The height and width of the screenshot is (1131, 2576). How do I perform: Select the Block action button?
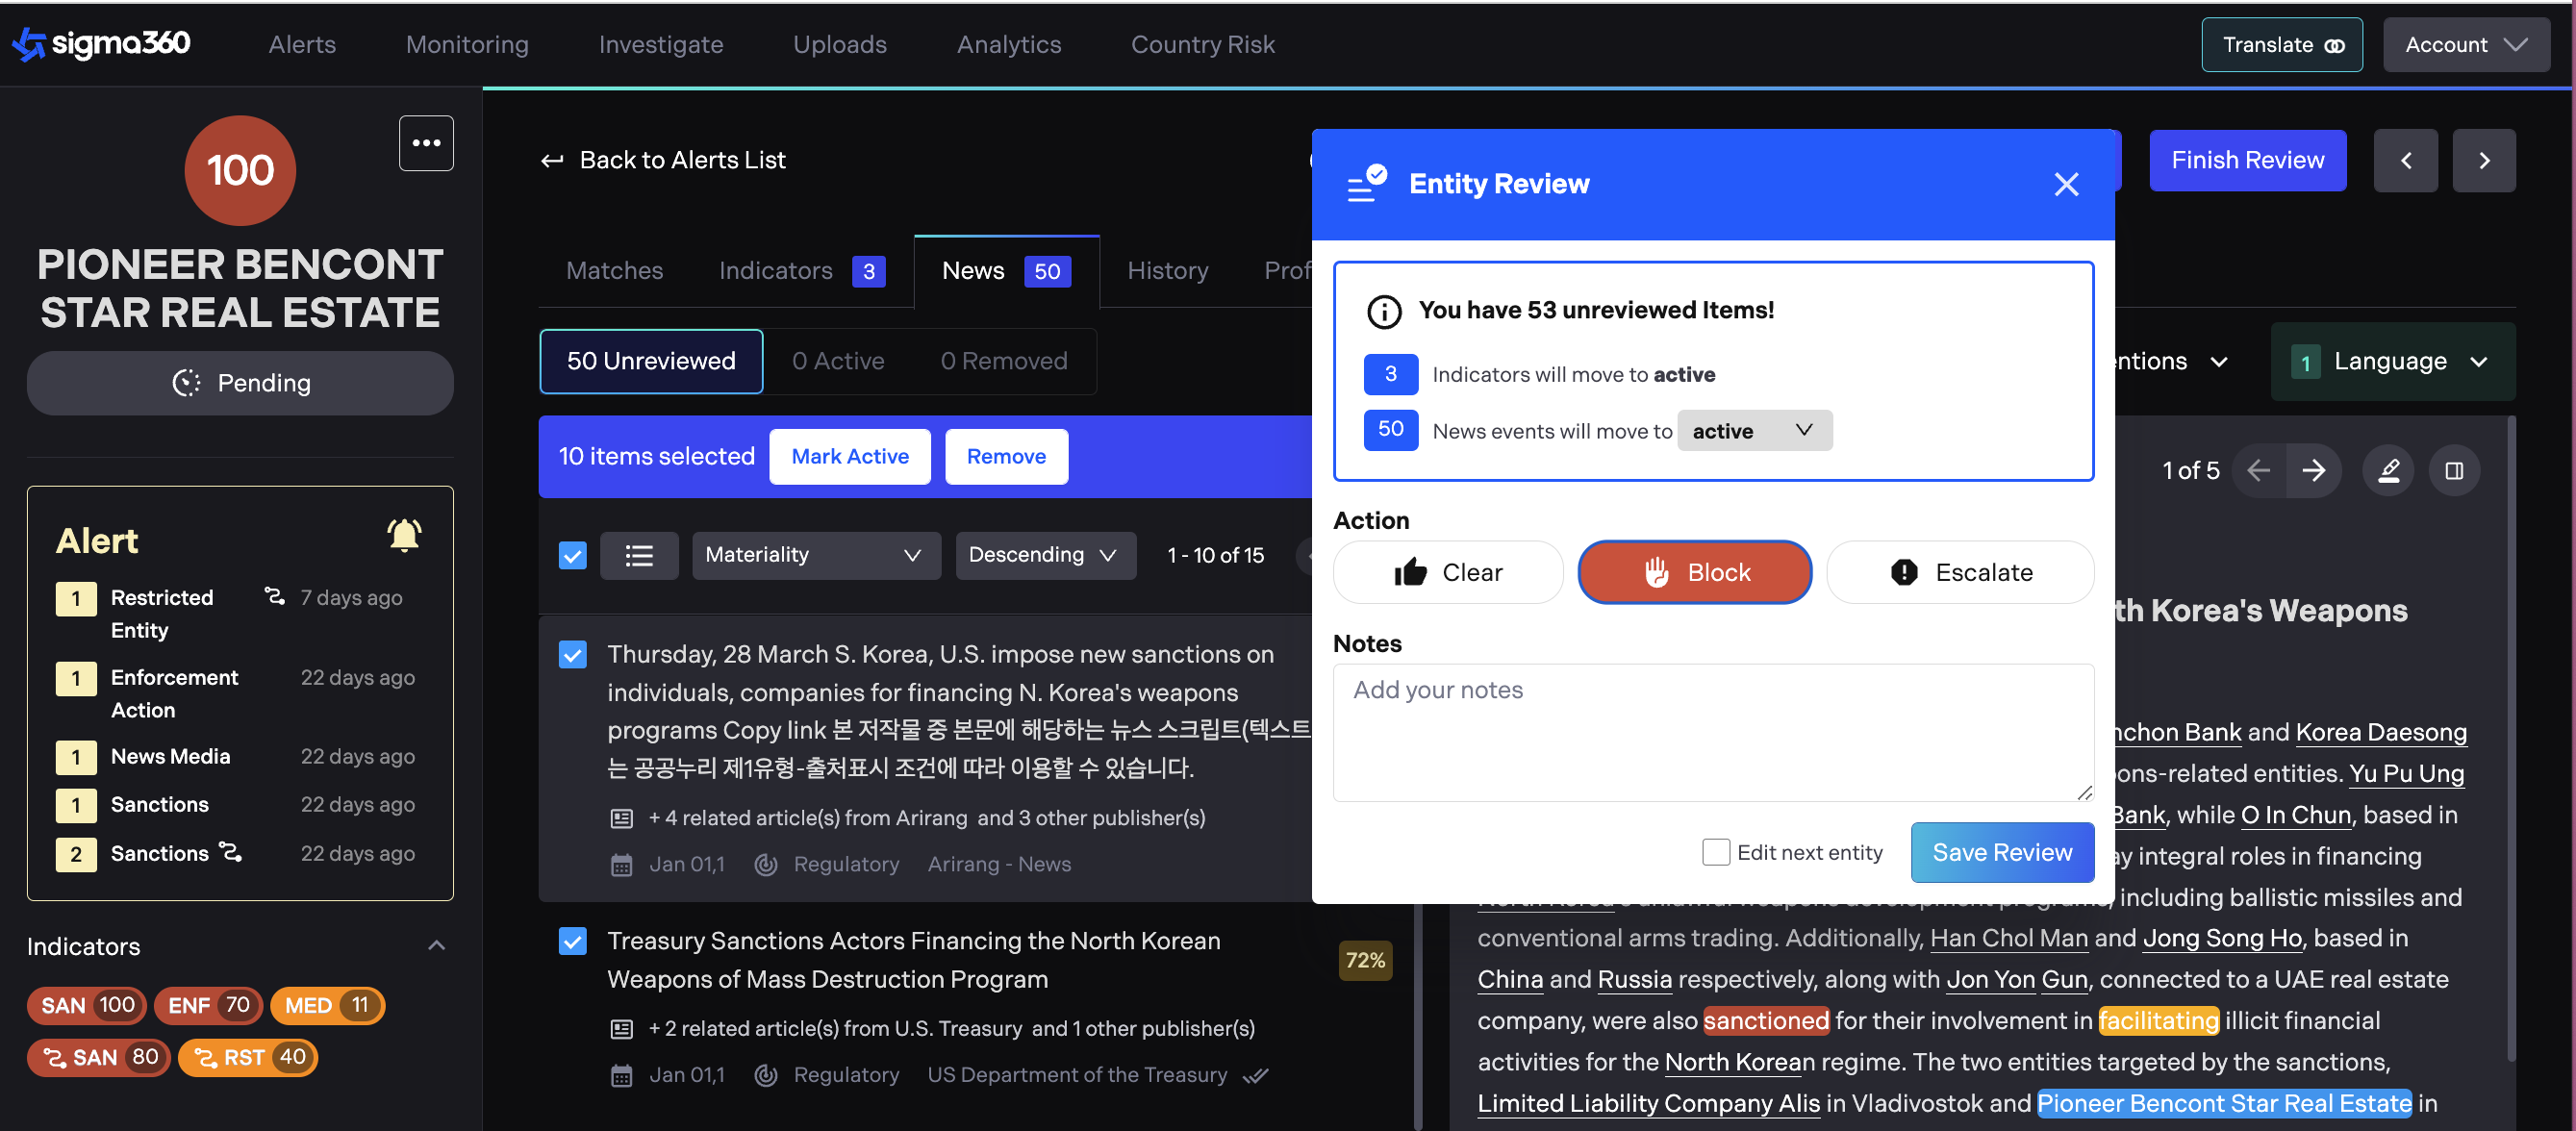pos(1694,572)
